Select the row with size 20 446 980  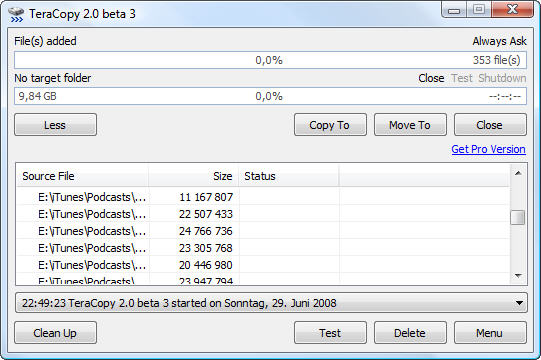click(263, 265)
